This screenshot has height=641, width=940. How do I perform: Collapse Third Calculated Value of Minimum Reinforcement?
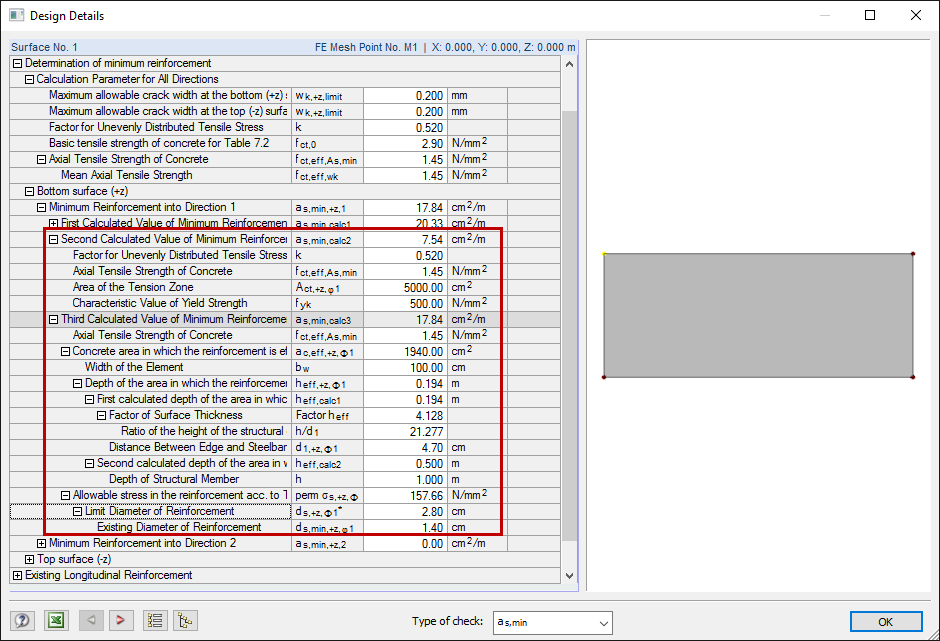point(54,319)
